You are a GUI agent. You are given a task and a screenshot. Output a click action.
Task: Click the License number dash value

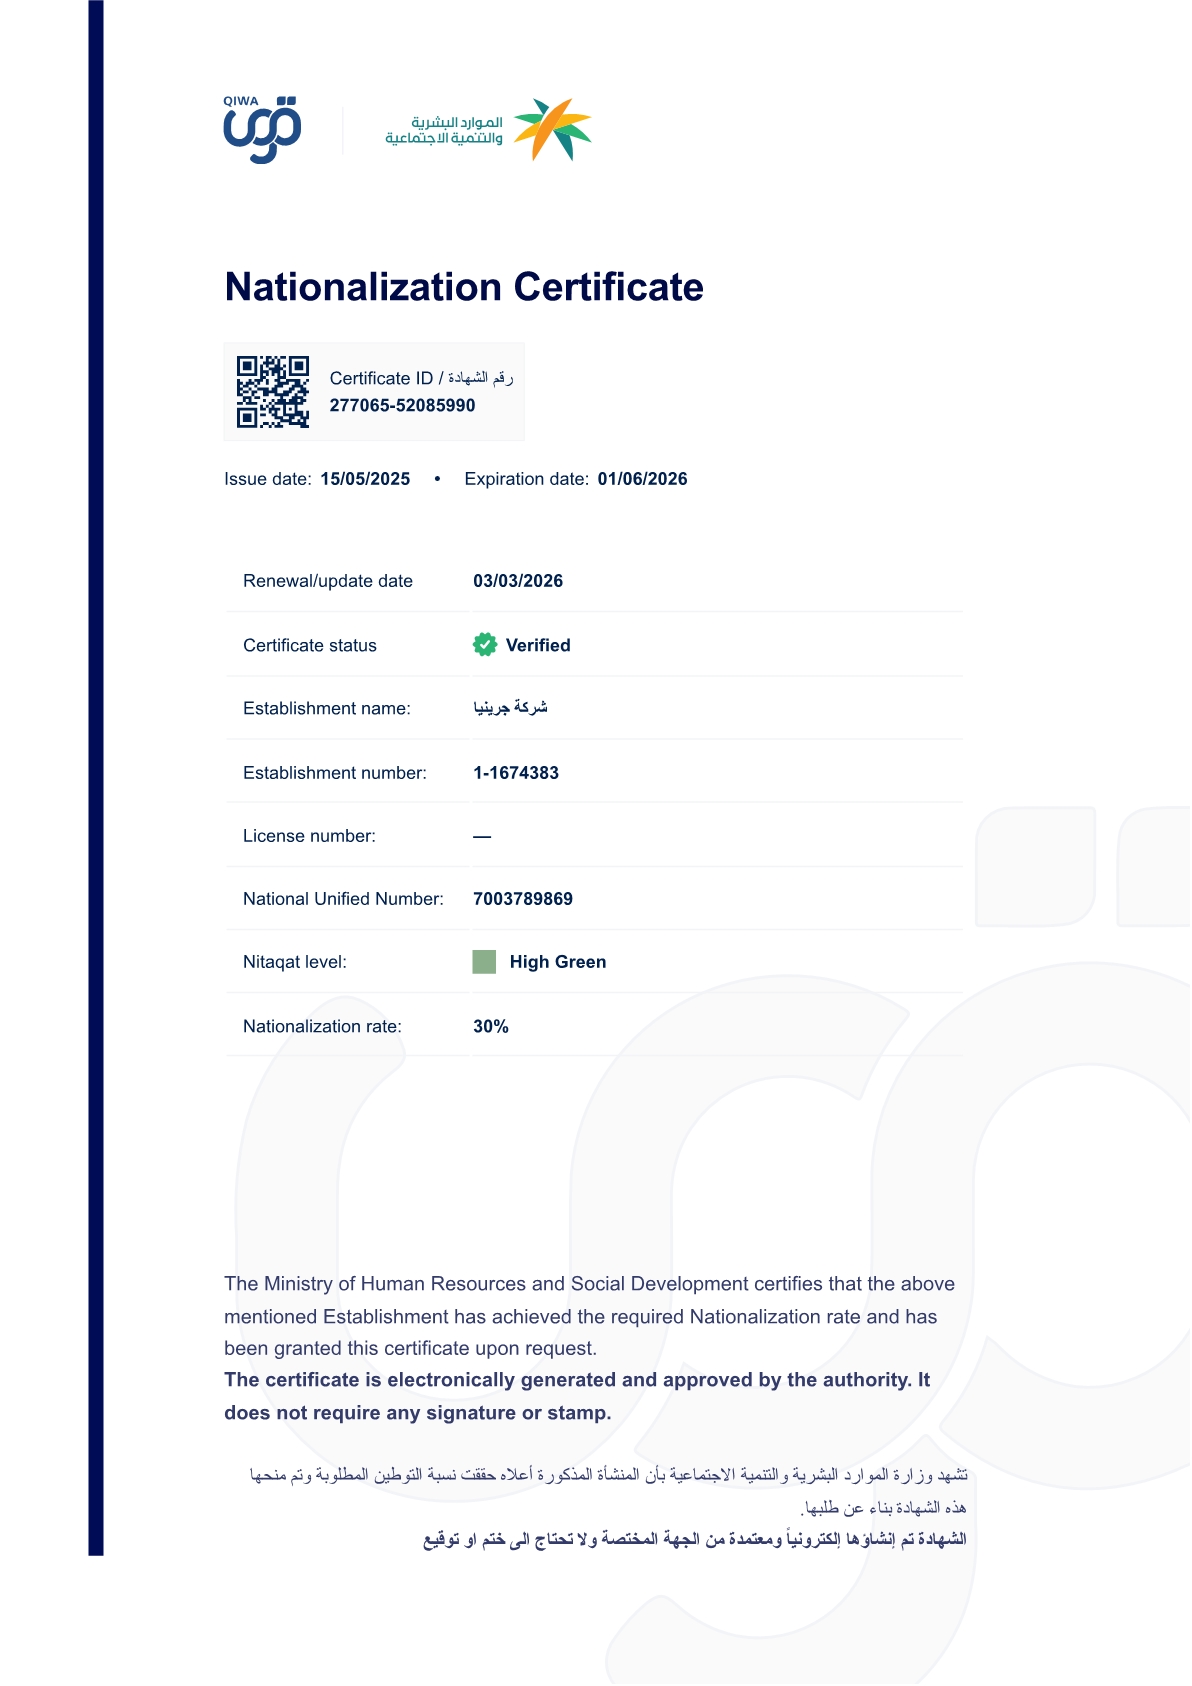coord(482,836)
